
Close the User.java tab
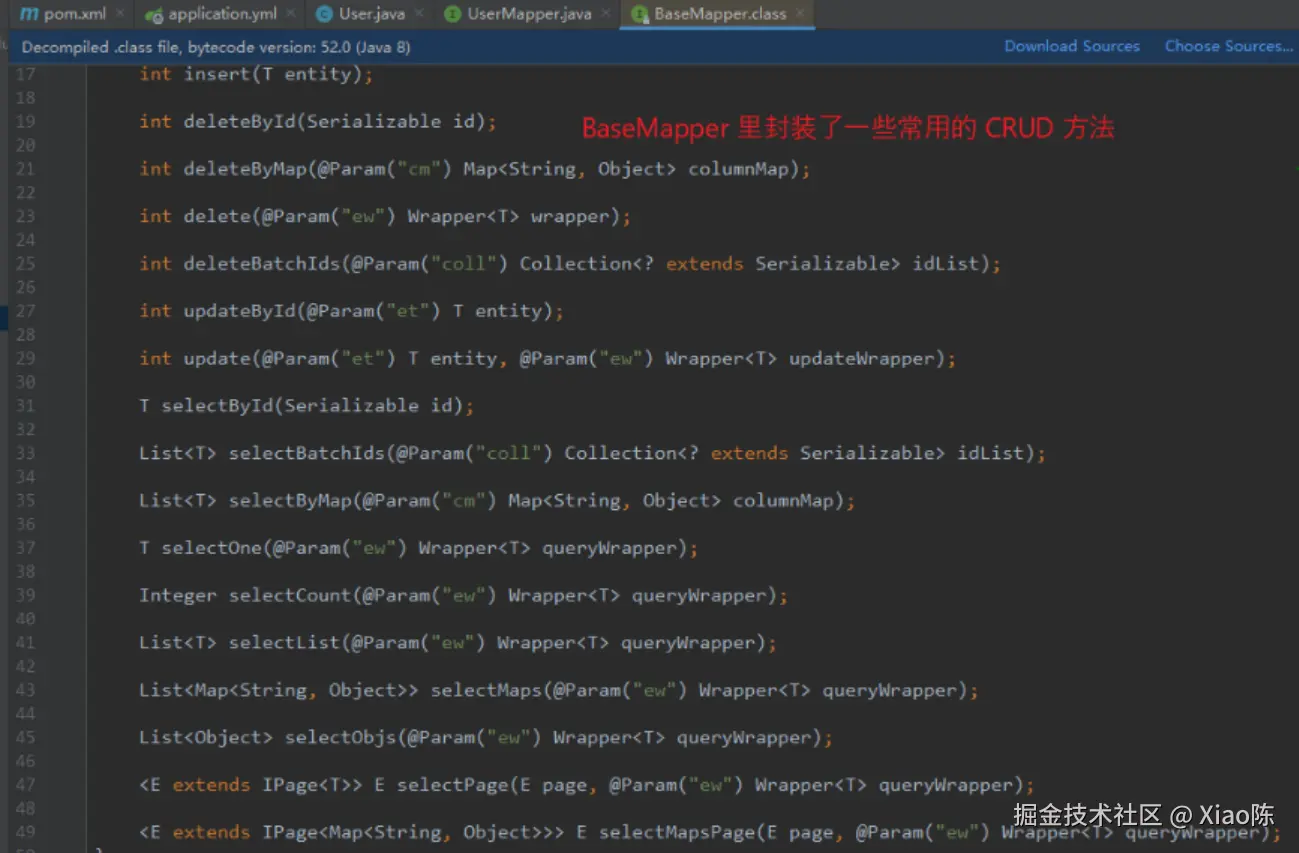418,14
